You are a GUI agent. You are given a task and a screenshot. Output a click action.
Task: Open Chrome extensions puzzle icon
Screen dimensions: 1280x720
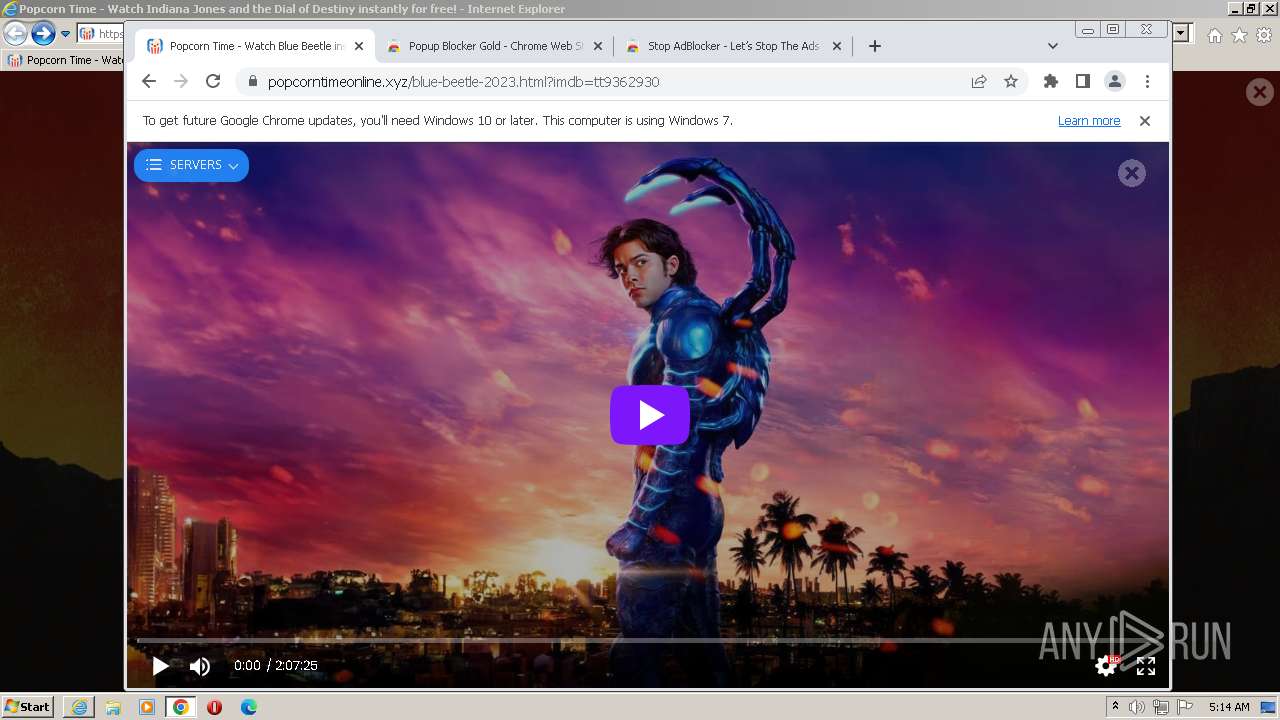coord(1051,82)
